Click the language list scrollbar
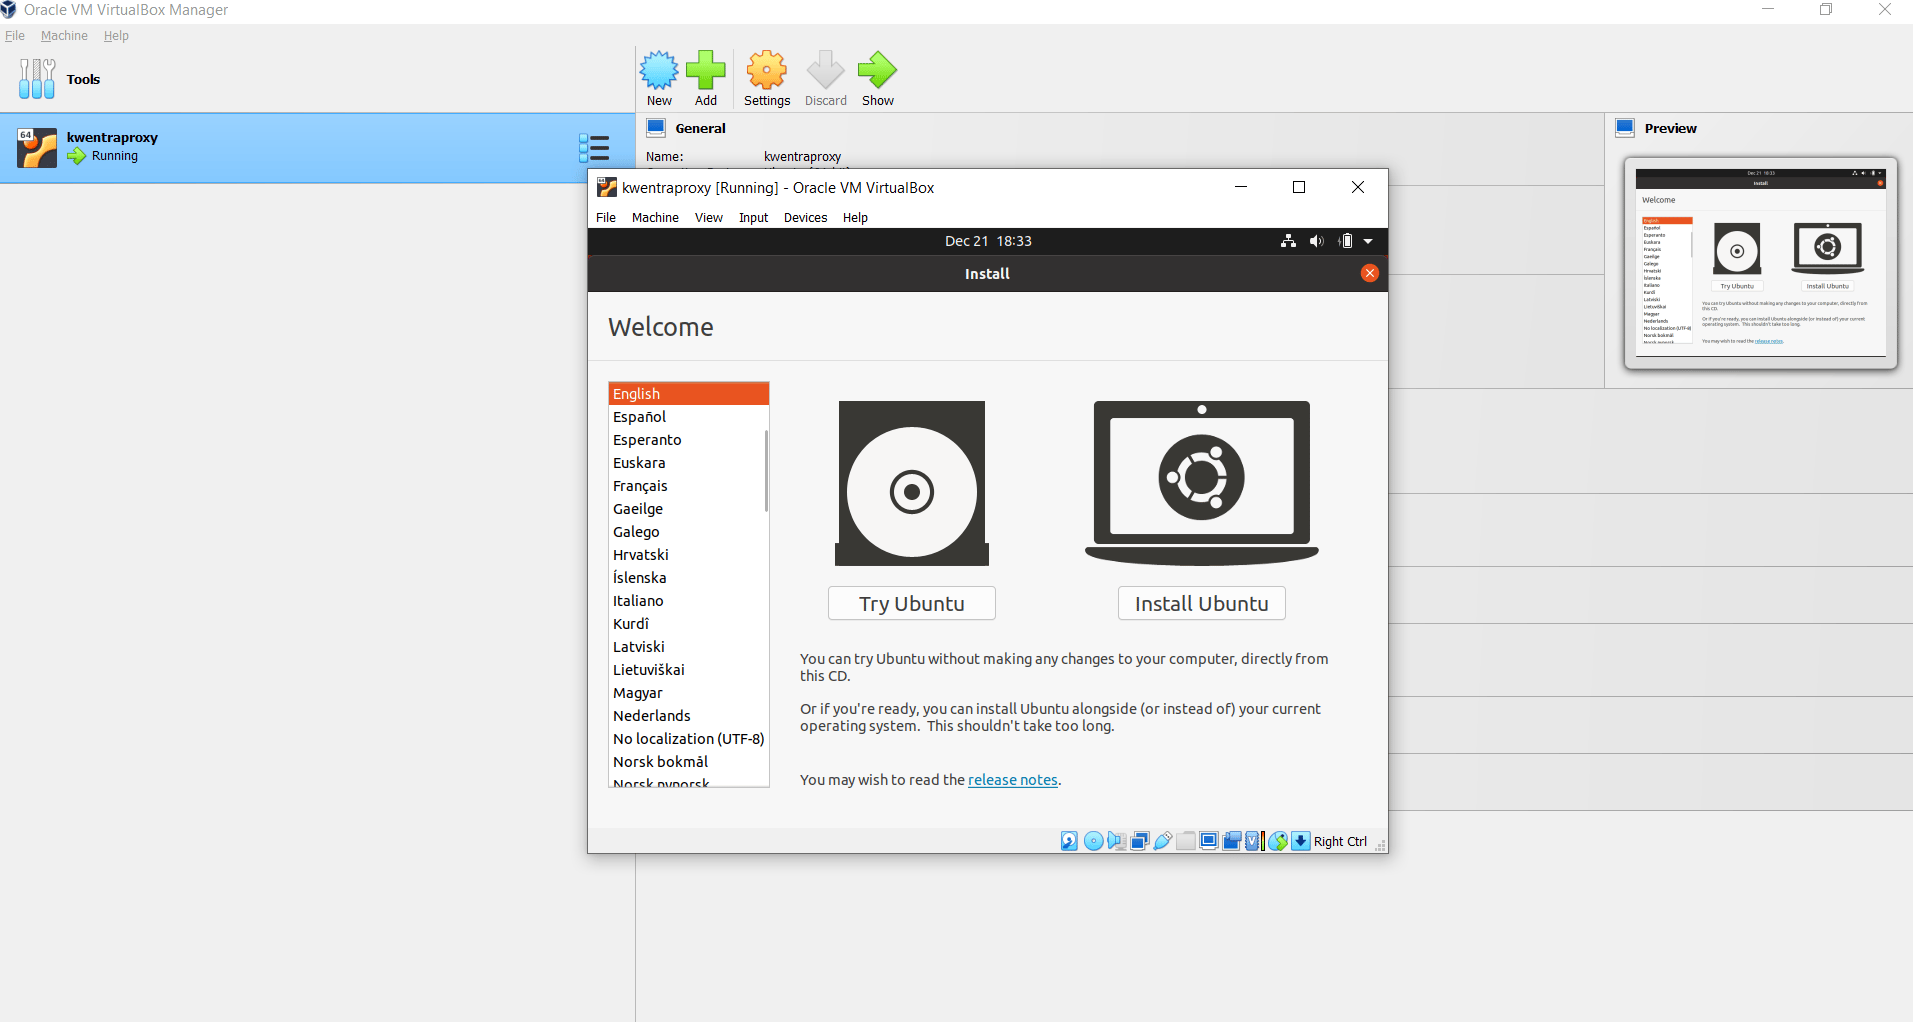This screenshot has height=1022, width=1913. [x=766, y=470]
